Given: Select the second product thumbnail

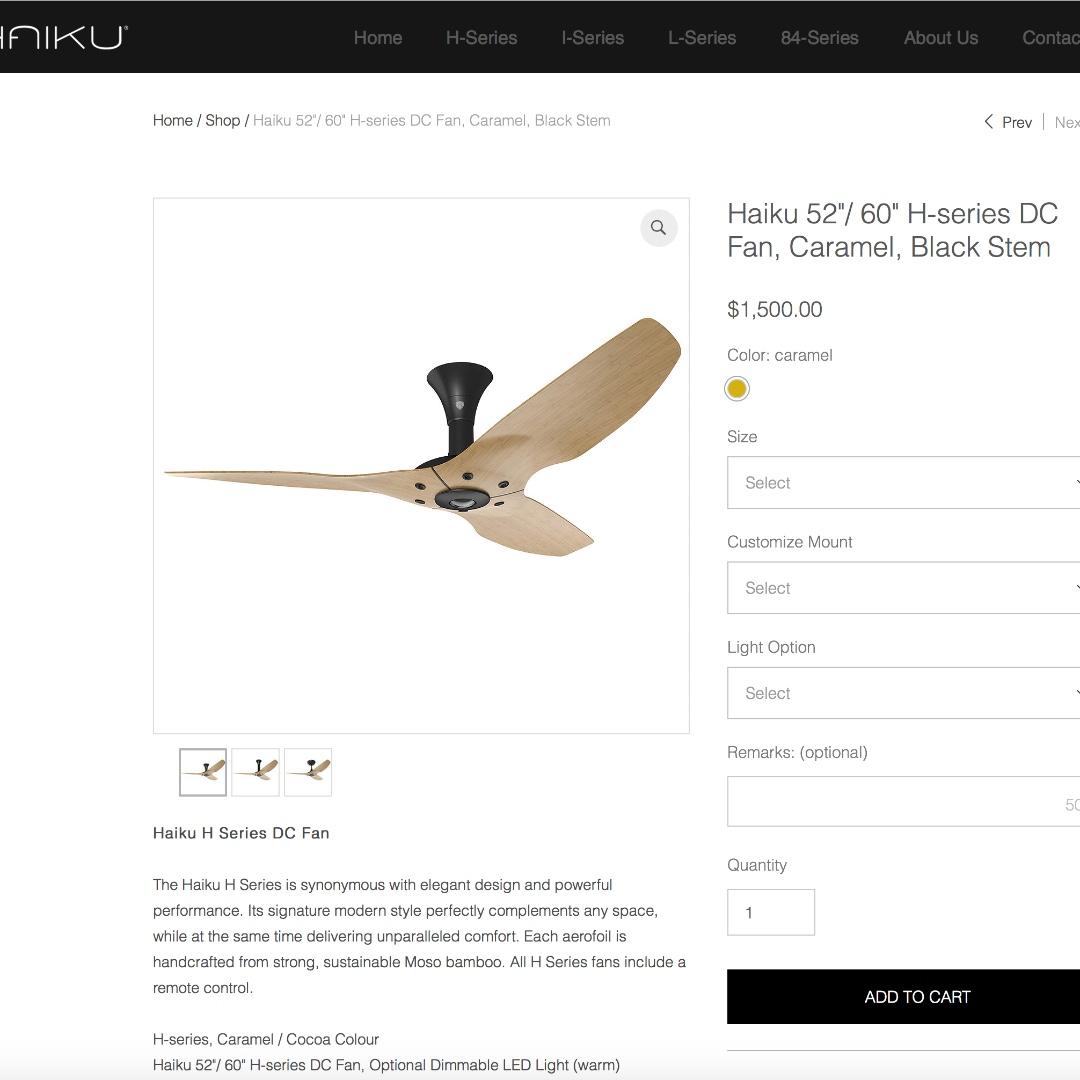Looking at the screenshot, I should click(255, 772).
